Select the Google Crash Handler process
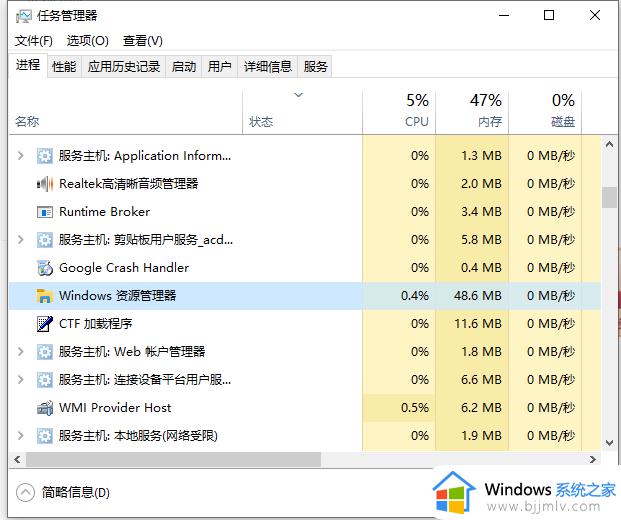Screen dimensions: 621x520 (305, 268)
